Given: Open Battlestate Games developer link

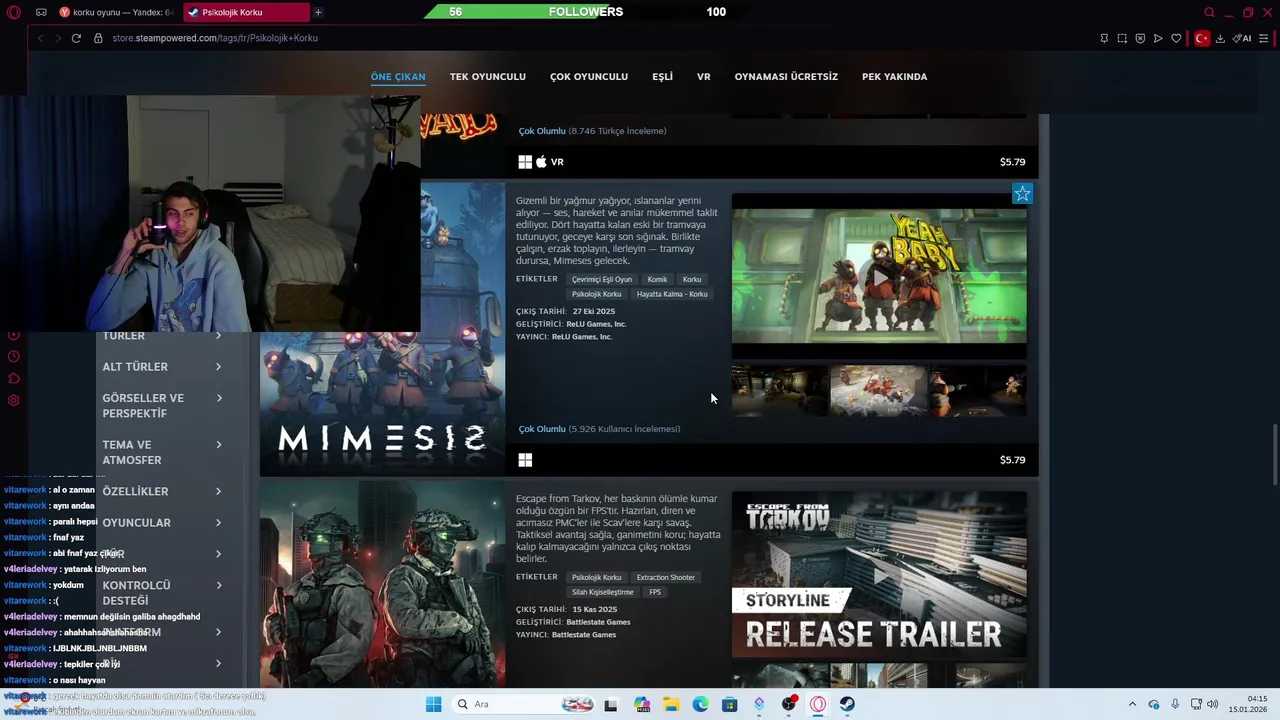Looking at the screenshot, I should (598, 622).
